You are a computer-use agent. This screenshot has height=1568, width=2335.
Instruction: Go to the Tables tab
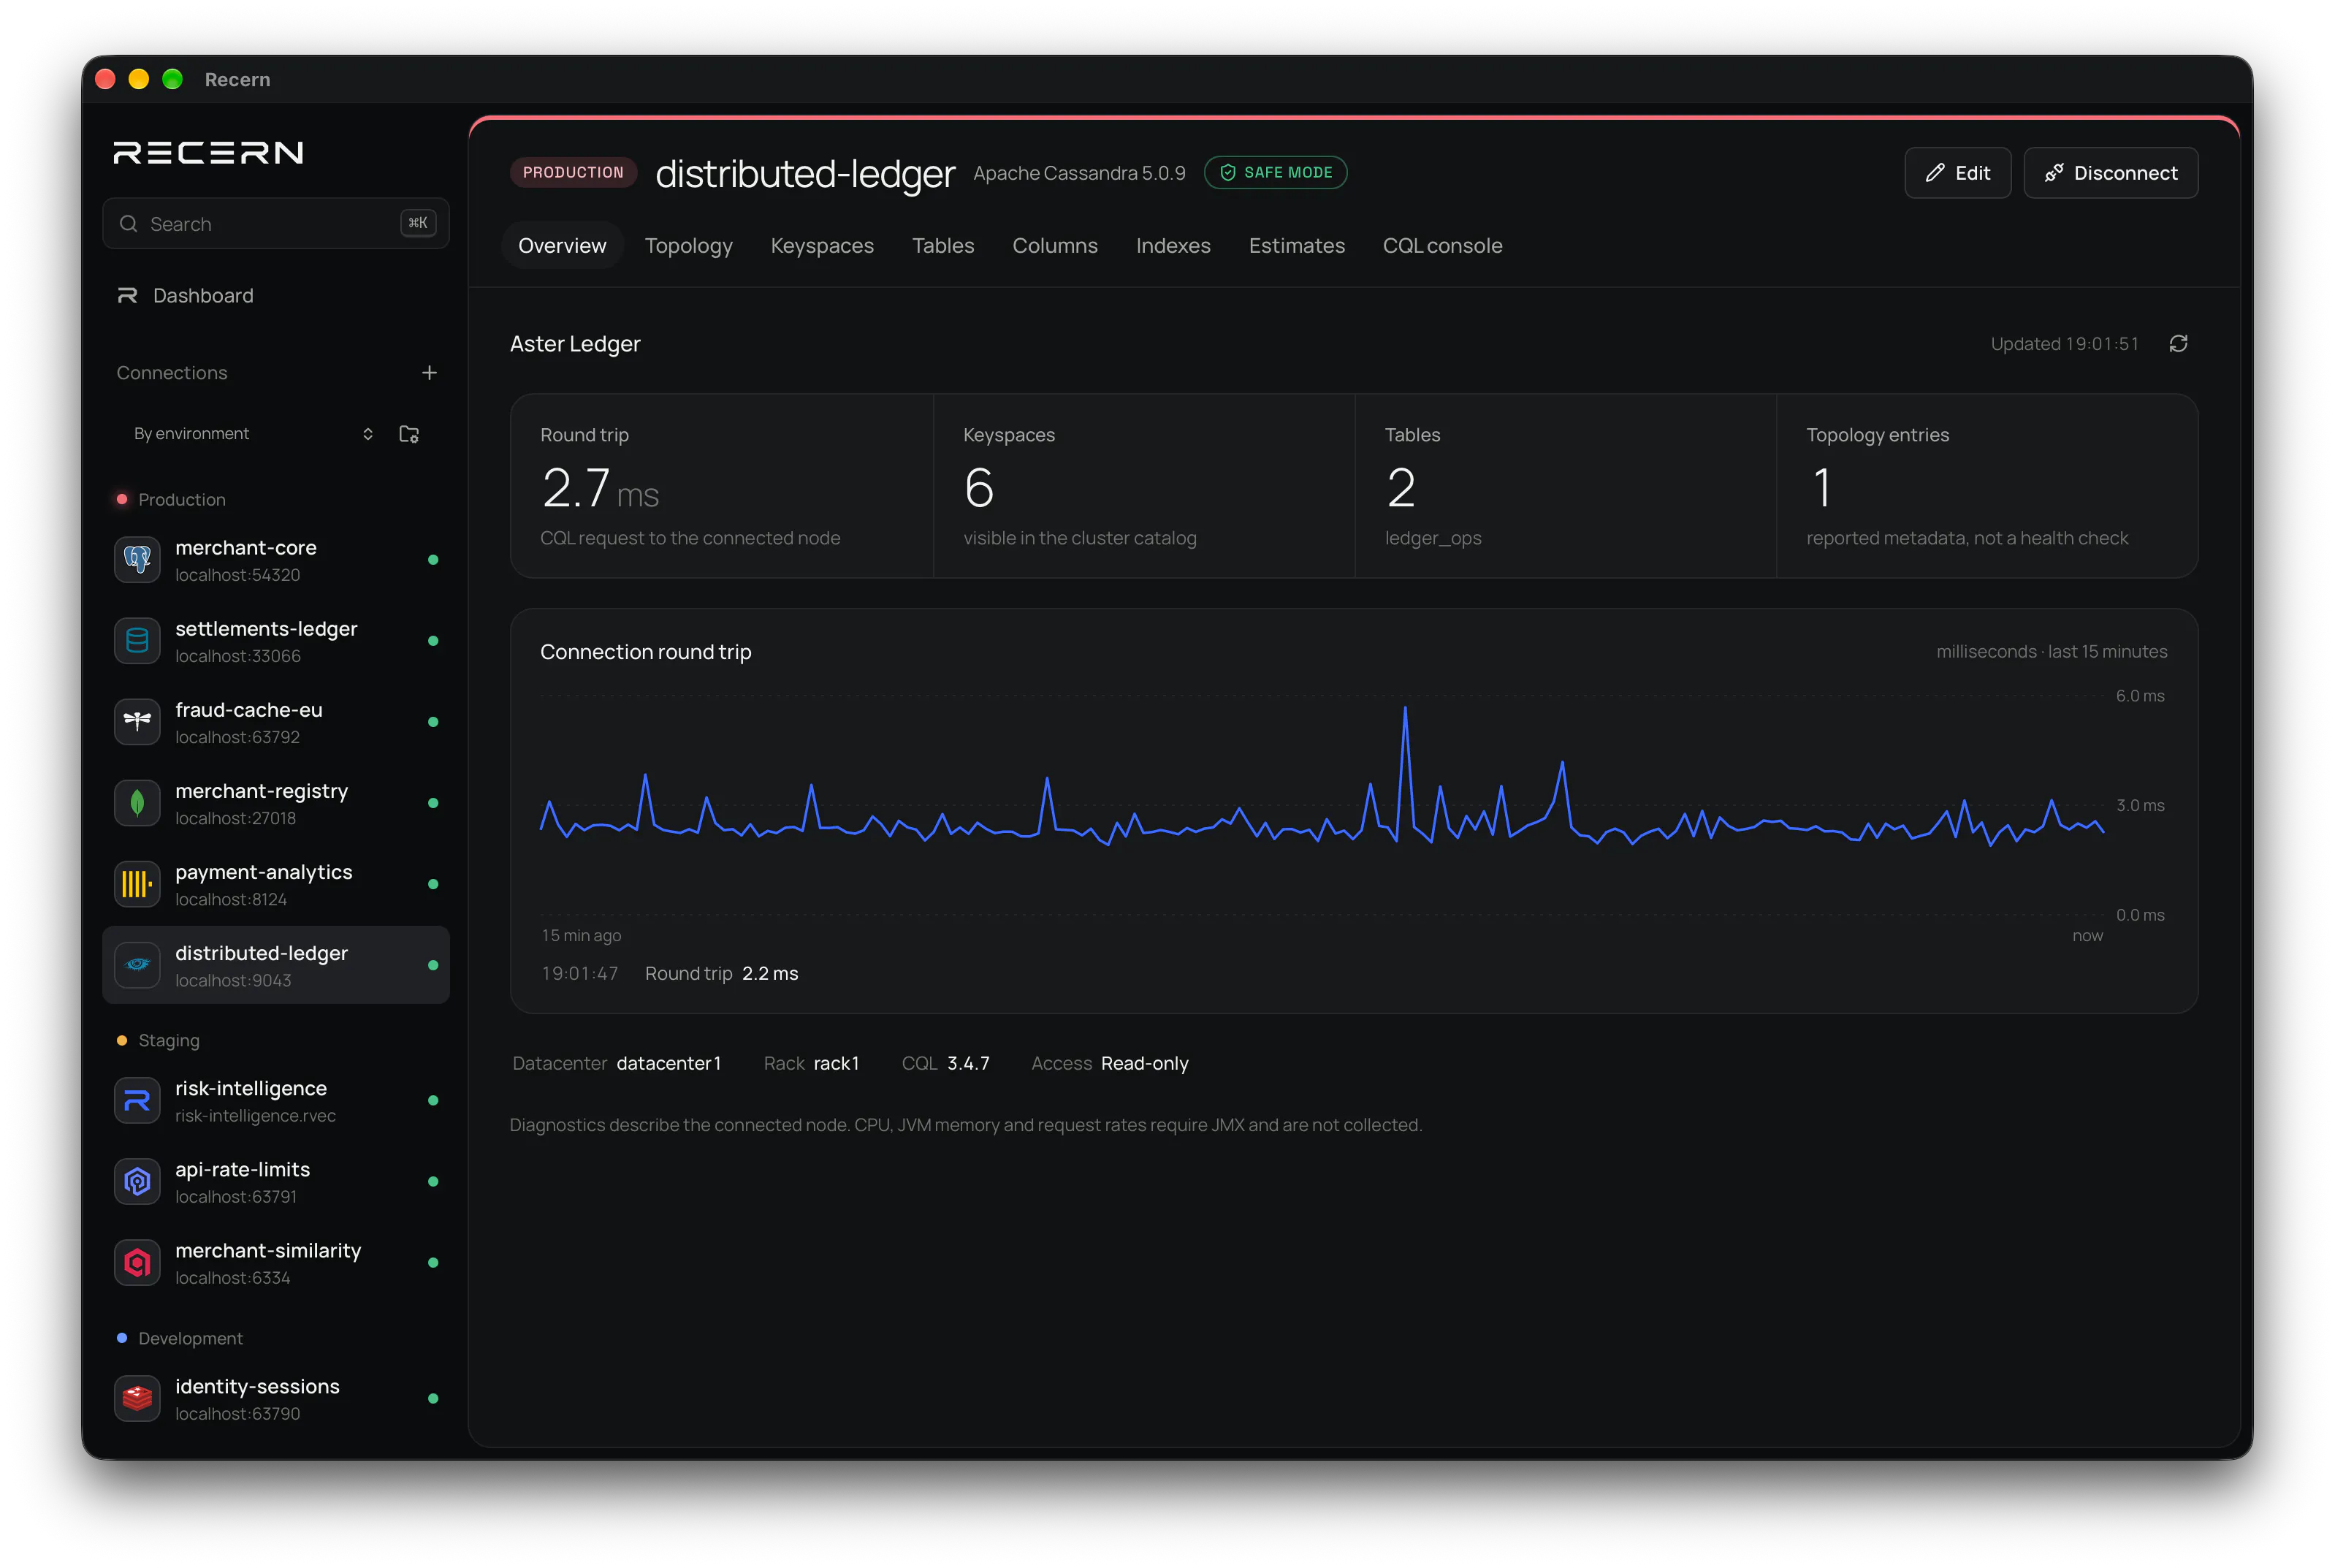(x=942, y=246)
